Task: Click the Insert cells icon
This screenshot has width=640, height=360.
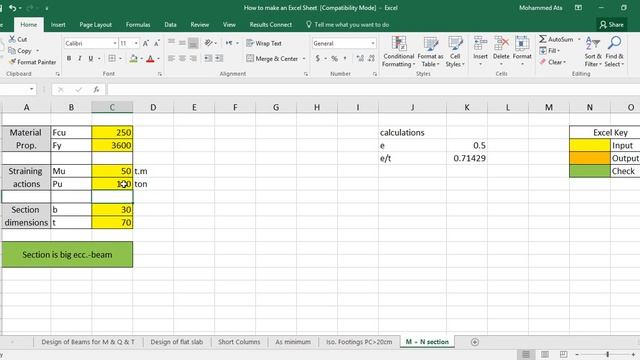Action: tap(480, 43)
